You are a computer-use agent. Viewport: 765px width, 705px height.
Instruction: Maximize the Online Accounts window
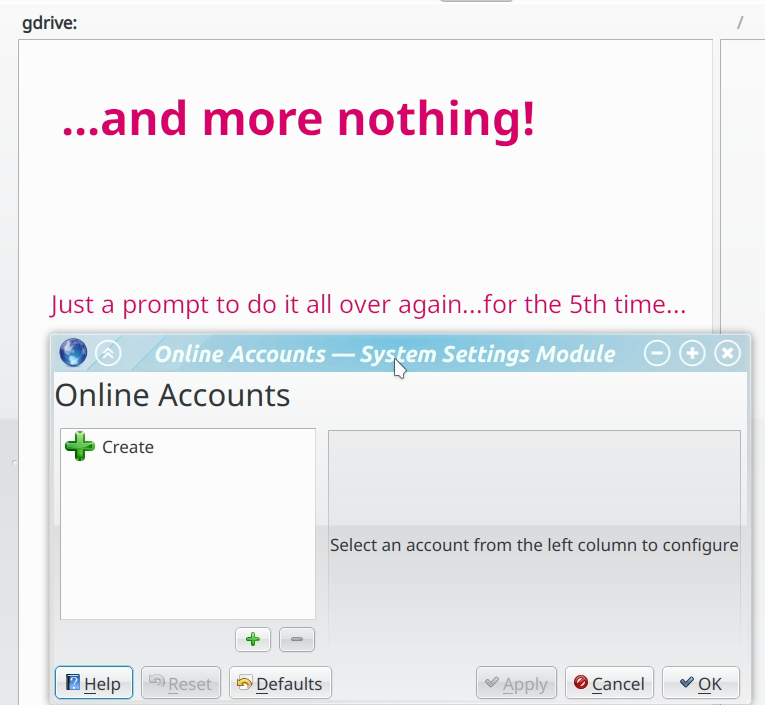tap(692, 353)
